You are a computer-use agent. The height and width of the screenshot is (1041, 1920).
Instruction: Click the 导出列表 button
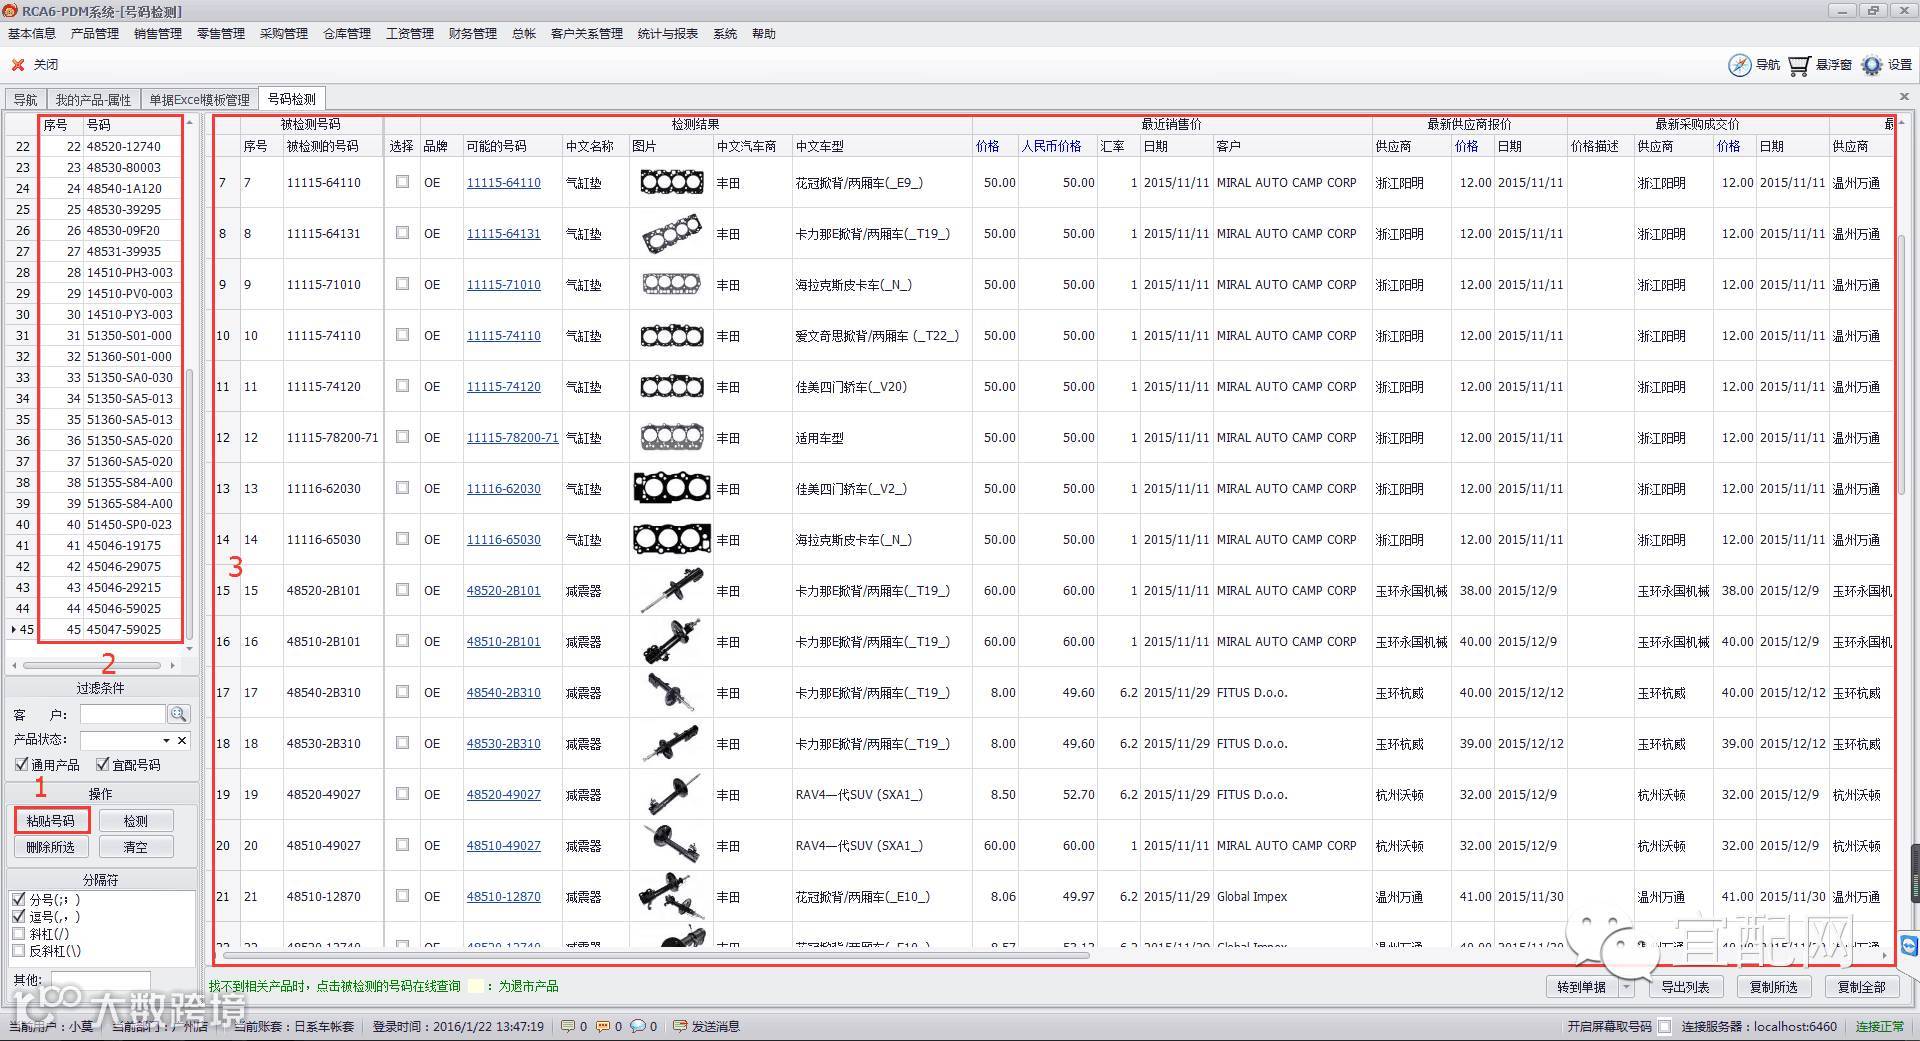[1685, 987]
